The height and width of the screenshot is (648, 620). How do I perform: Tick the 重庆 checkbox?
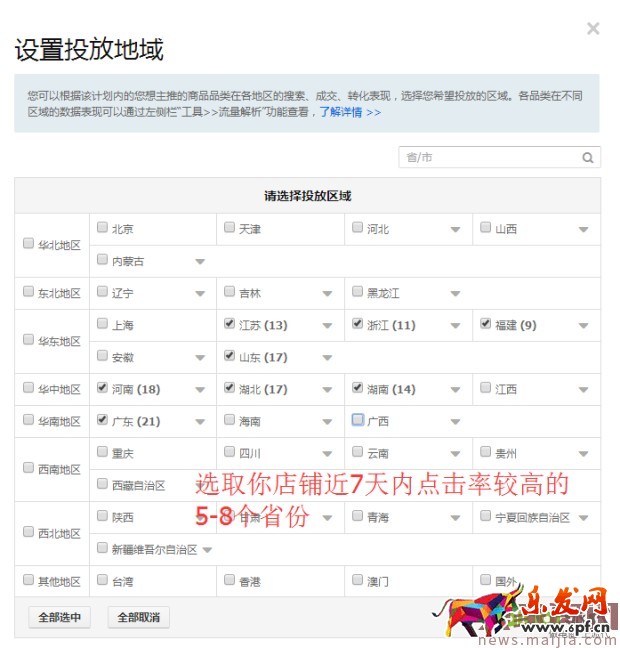coord(102,451)
